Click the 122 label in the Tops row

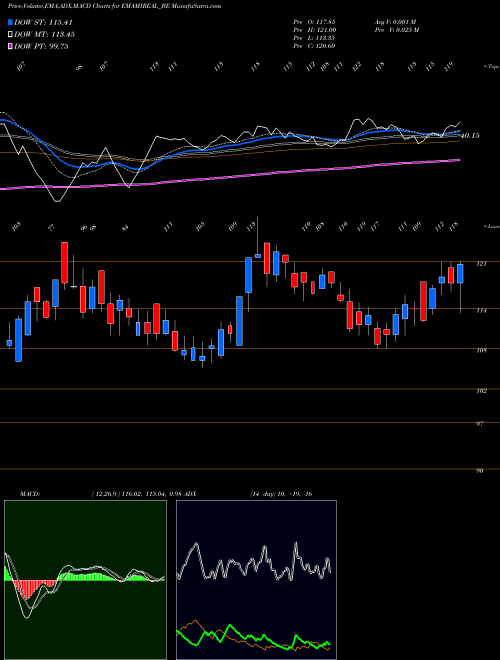pos(357,67)
